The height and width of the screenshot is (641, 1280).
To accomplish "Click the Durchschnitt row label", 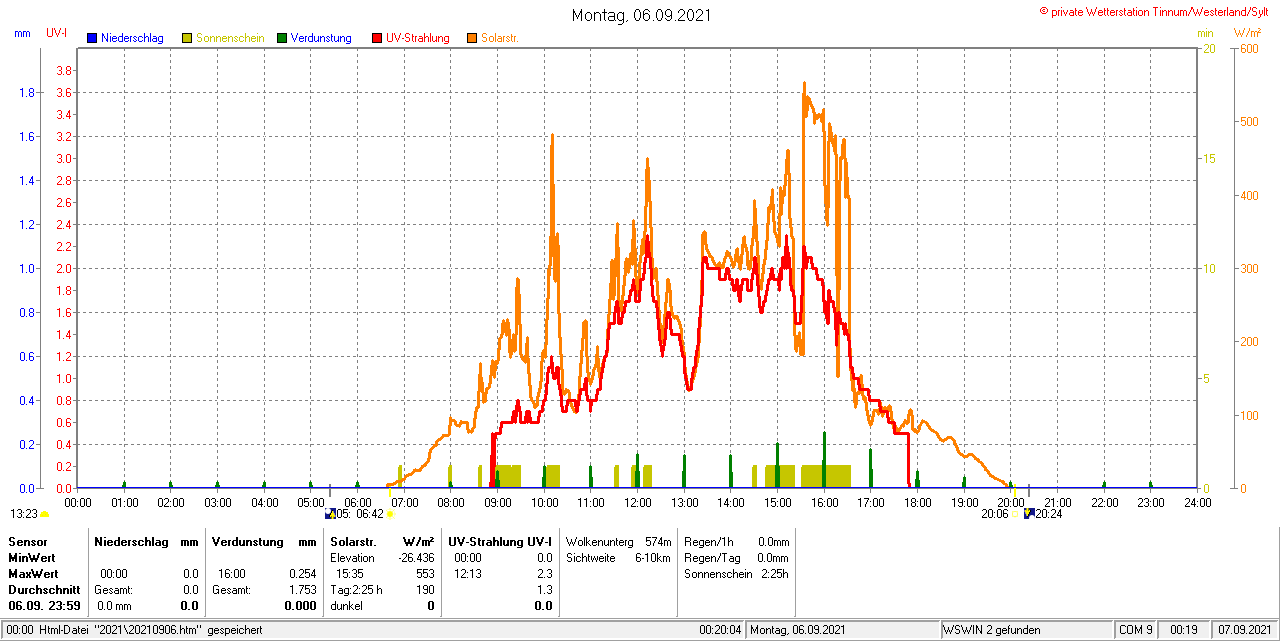I will click(x=44, y=589).
